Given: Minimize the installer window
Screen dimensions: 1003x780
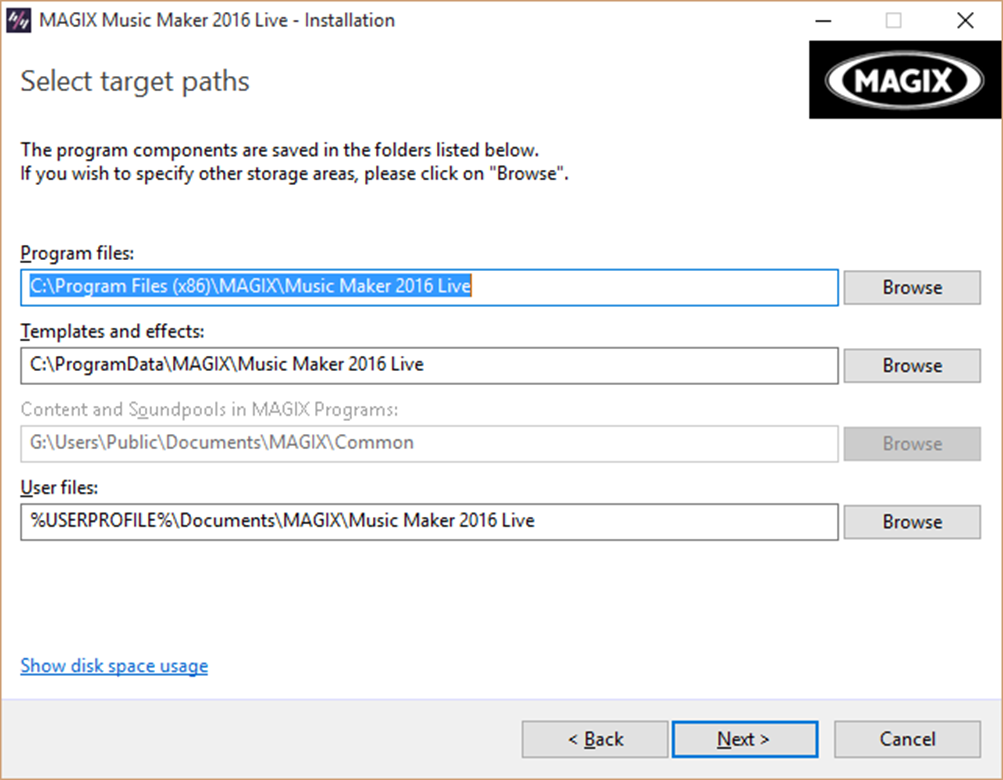Looking at the screenshot, I should point(823,20).
